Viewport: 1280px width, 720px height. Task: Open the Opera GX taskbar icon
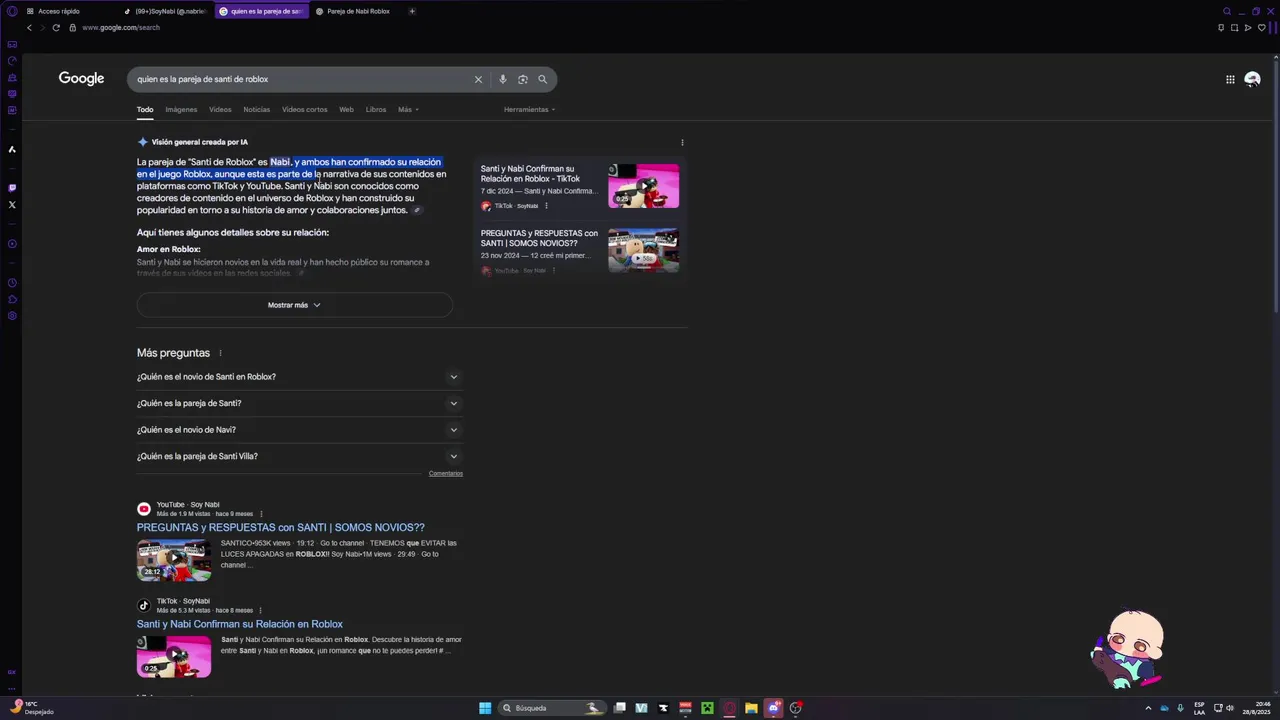729,708
